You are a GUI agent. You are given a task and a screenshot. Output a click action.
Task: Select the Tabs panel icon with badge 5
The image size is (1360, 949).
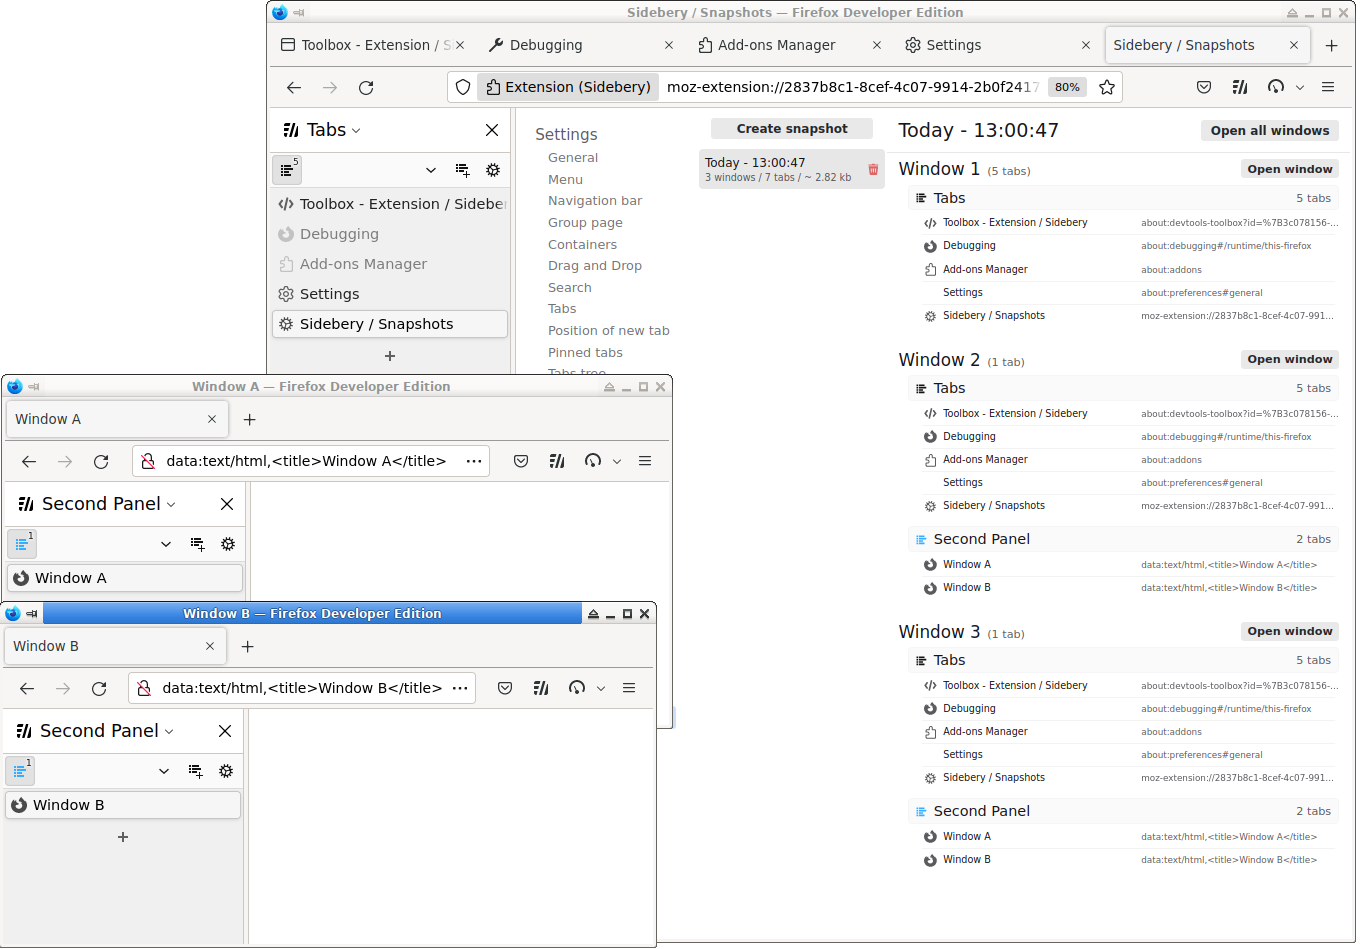pyautogui.click(x=287, y=170)
